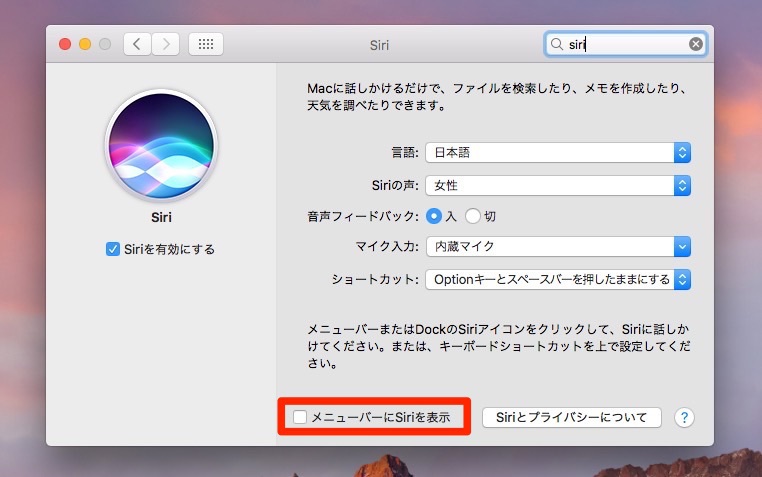Screen dimensions: 762x477
Task: Select 入 for 音声フィードバック
Action: click(433, 216)
